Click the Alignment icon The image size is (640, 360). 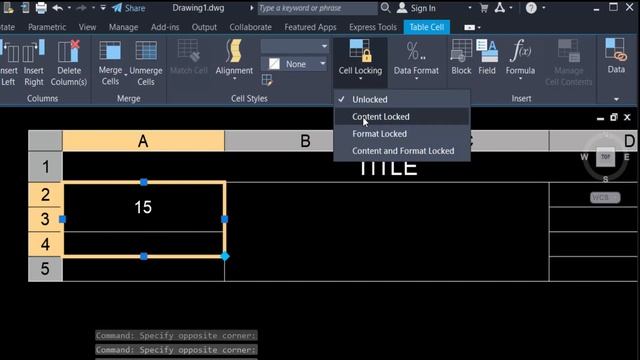click(x=234, y=51)
